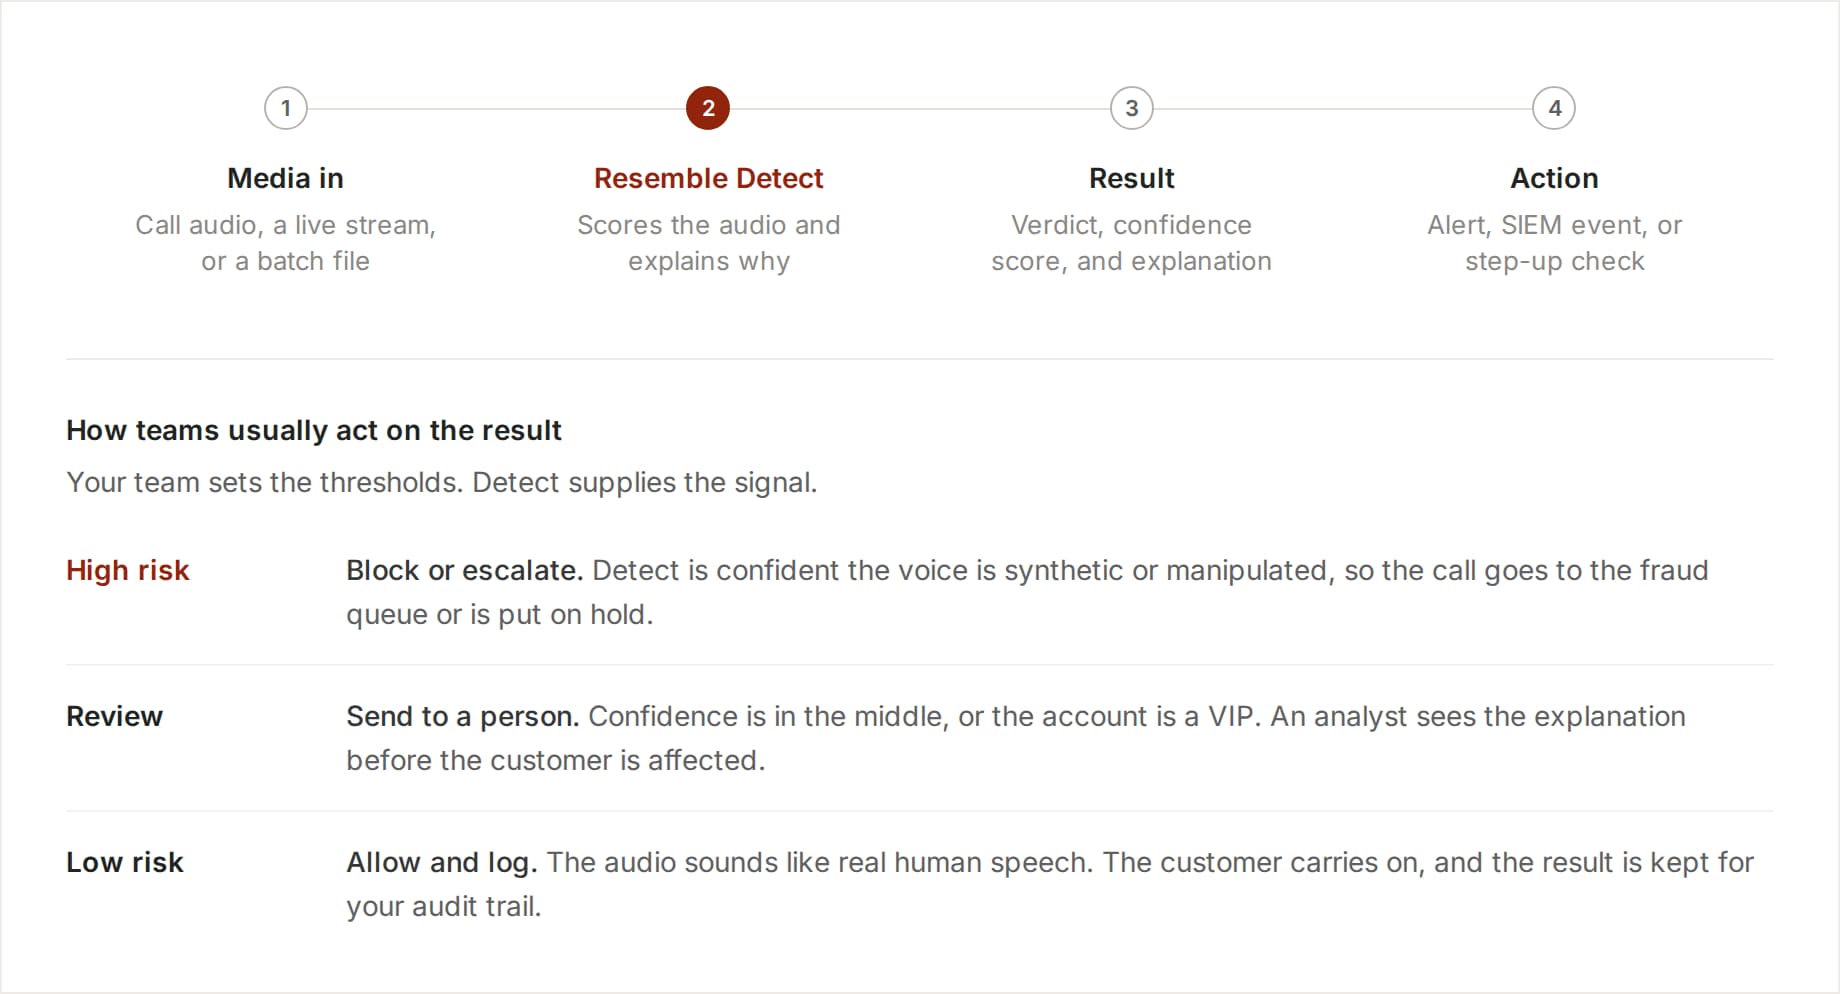Viewport: 1840px width, 994px height.
Task: Open the Result step title
Action: 1132,178
